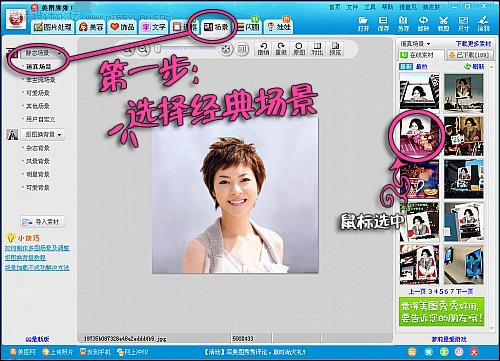500x361 pixels.
Task: Click the 重做 redo icon
Action: click(x=281, y=49)
